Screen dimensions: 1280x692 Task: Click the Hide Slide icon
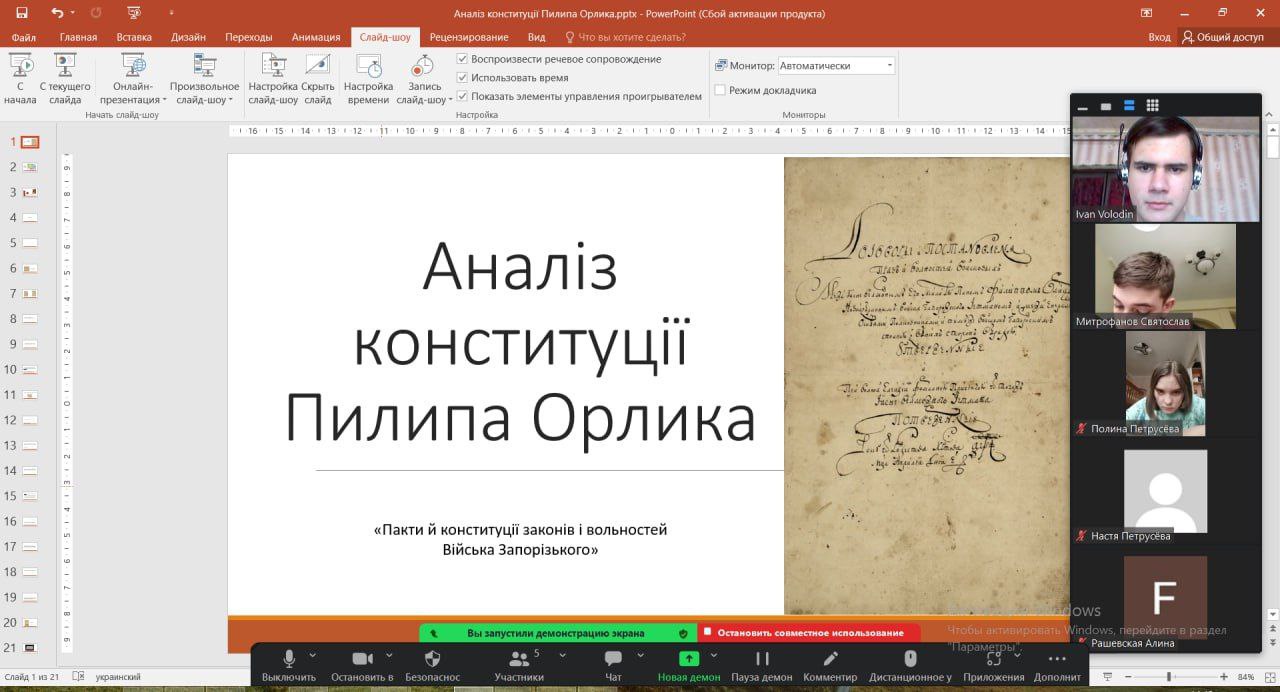pos(318,68)
